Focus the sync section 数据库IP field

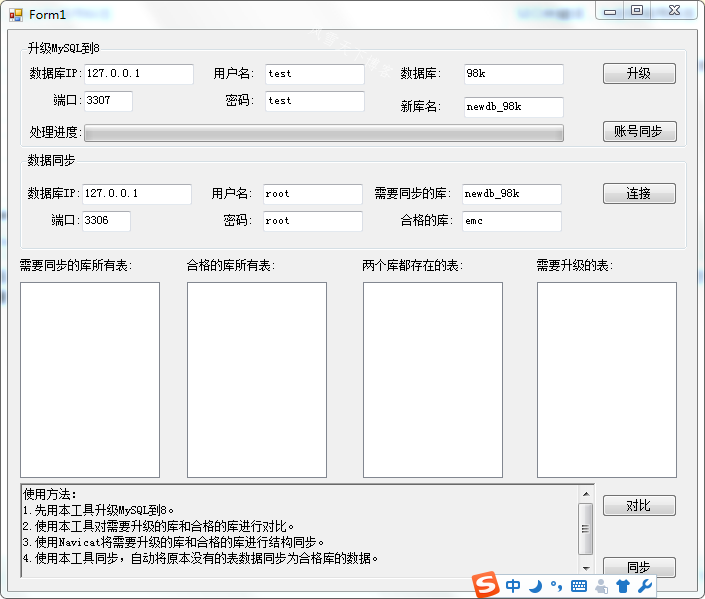click(137, 194)
